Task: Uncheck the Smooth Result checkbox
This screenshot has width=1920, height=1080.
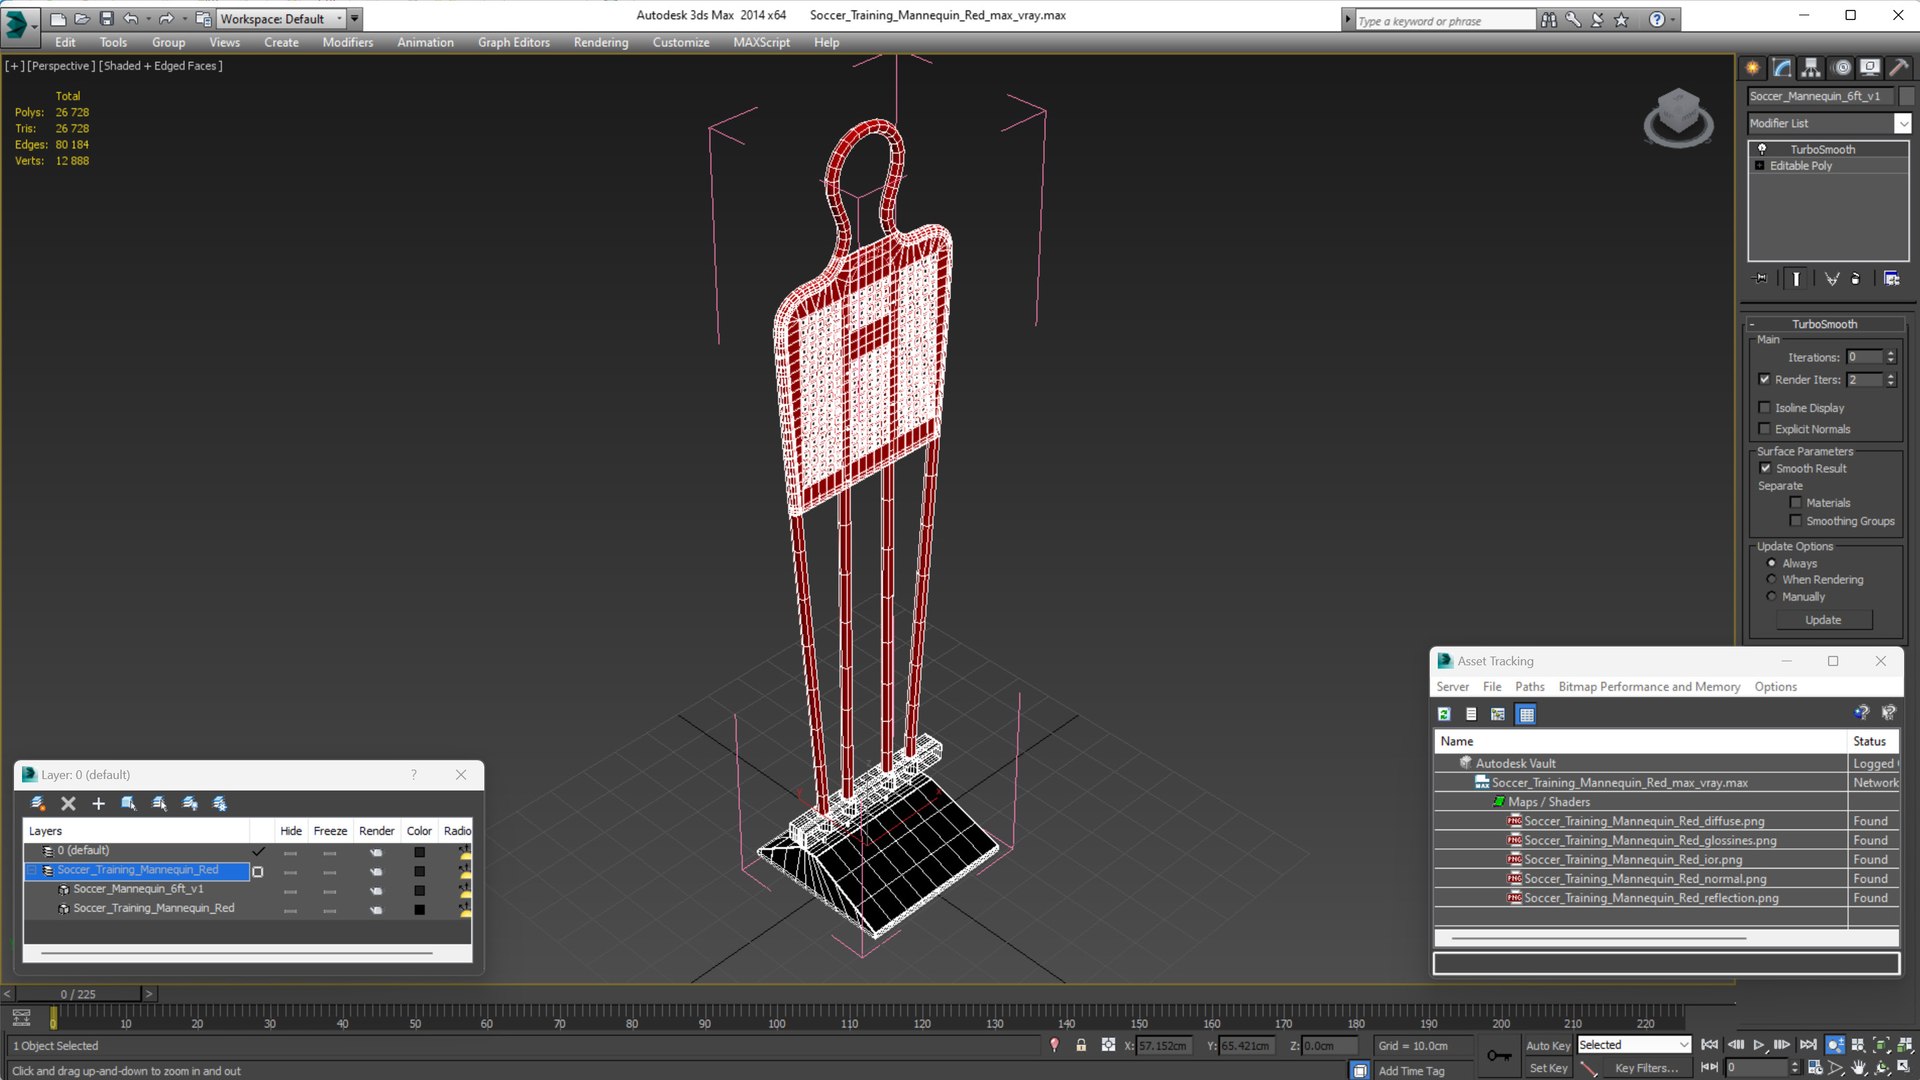Action: coord(1765,468)
